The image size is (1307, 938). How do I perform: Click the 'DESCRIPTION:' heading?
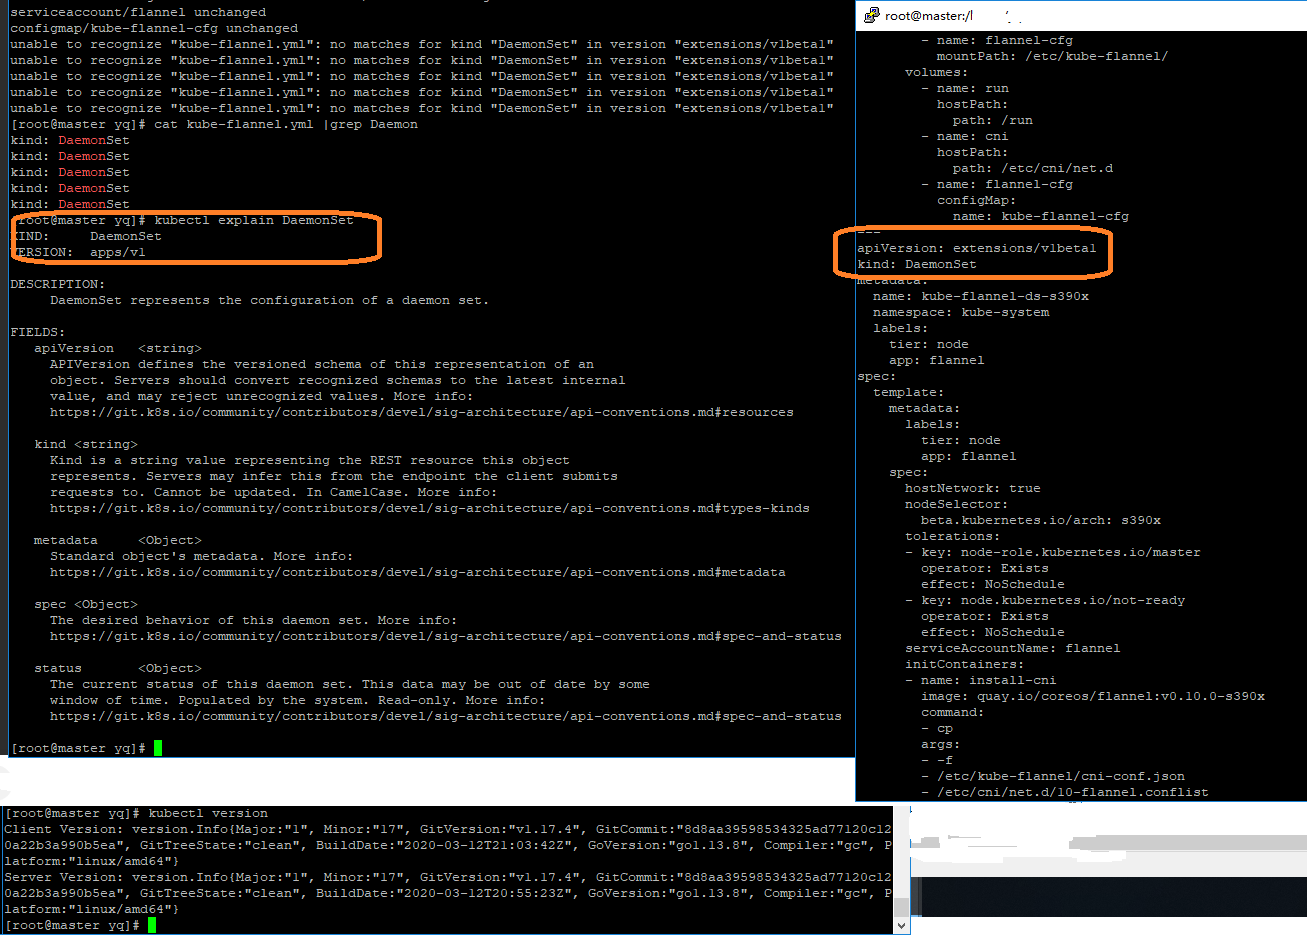pyautogui.click(x=57, y=284)
